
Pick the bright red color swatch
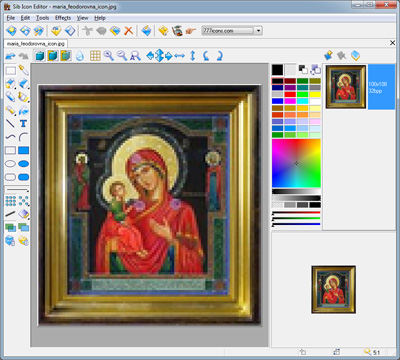(290, 94)
